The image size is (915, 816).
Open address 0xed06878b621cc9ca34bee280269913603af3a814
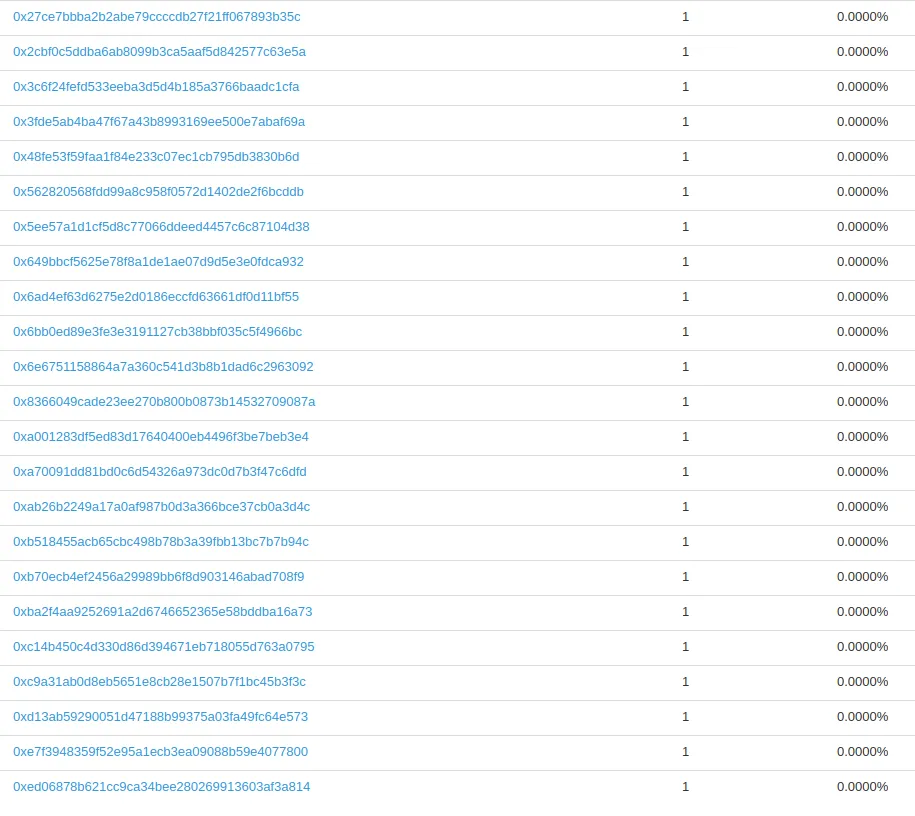pyautogui.click(x=162, y=787)
